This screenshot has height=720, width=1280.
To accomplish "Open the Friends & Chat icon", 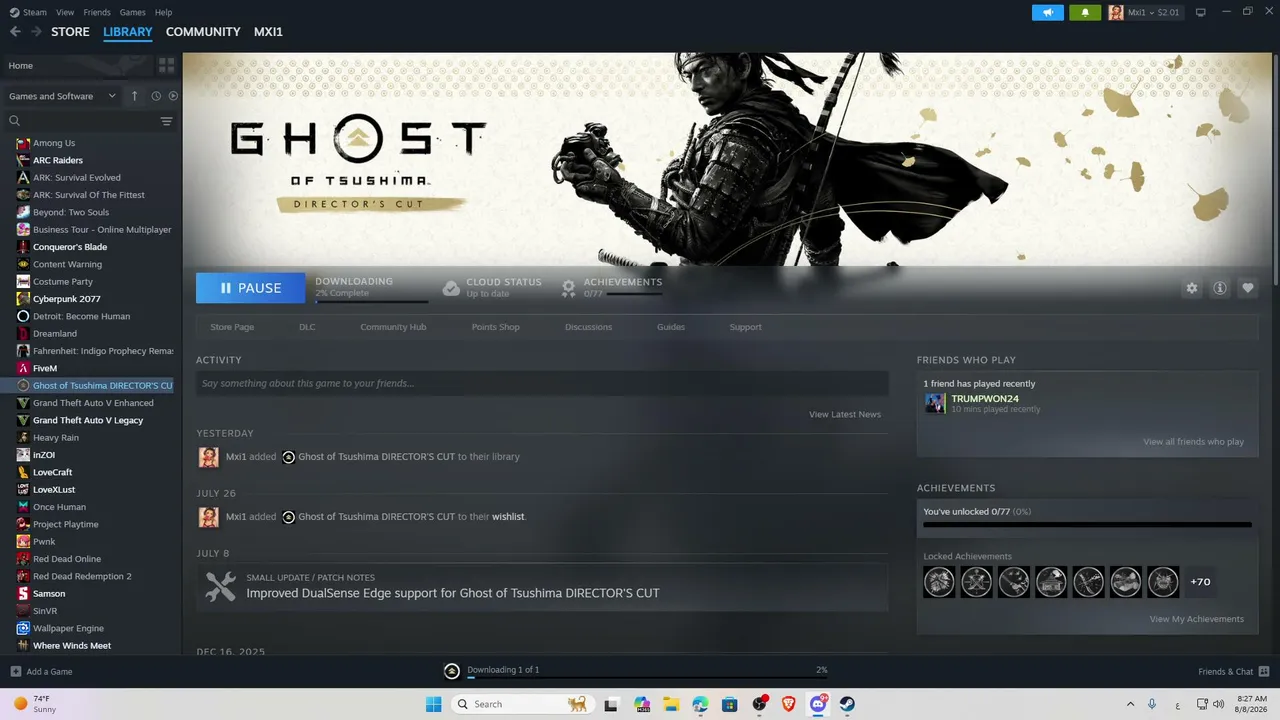I will 1264,671.
